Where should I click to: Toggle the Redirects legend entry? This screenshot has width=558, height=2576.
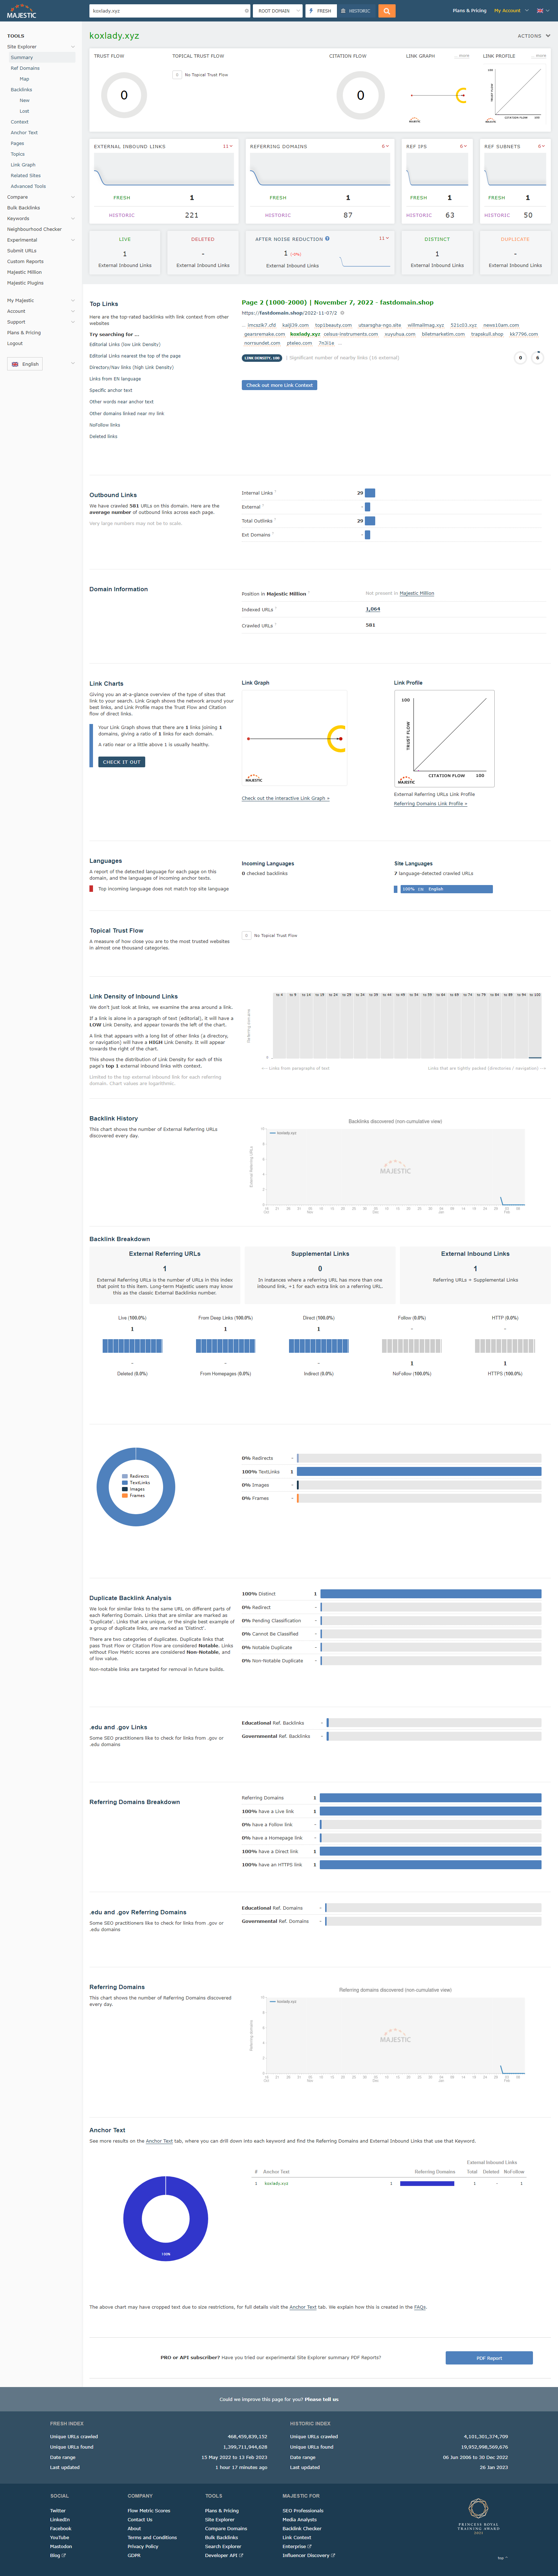pos(136,1476)
